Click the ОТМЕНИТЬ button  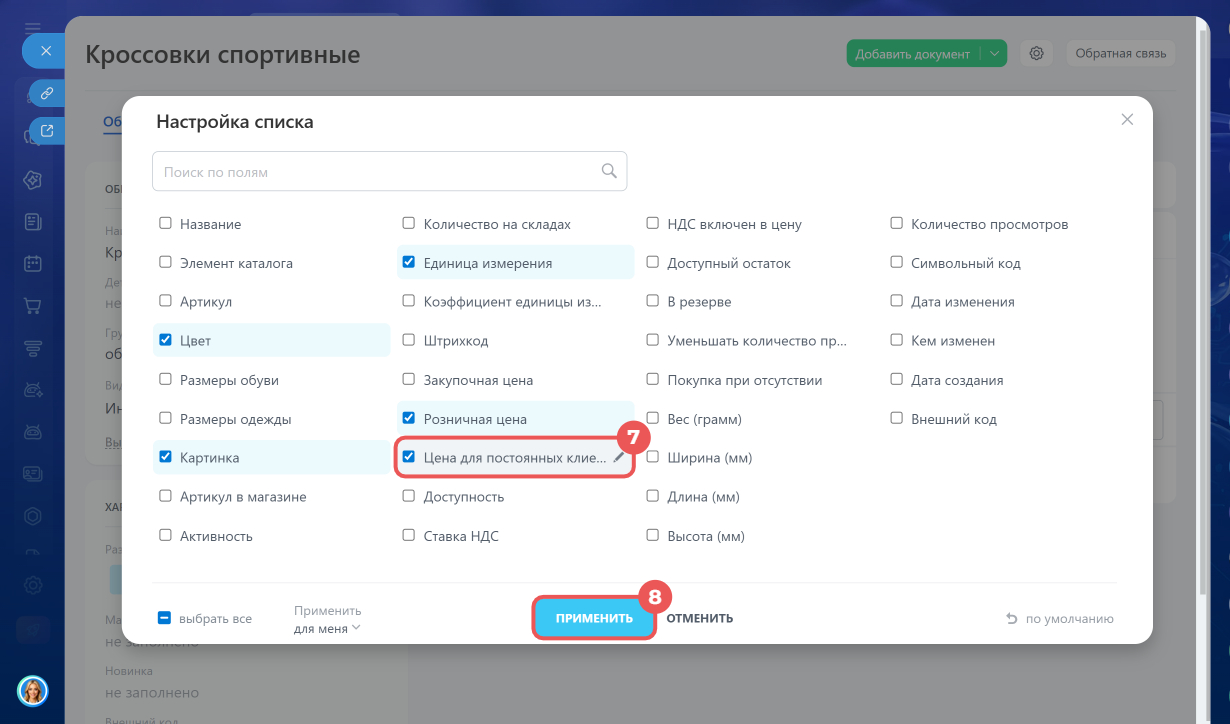point(700,618)
